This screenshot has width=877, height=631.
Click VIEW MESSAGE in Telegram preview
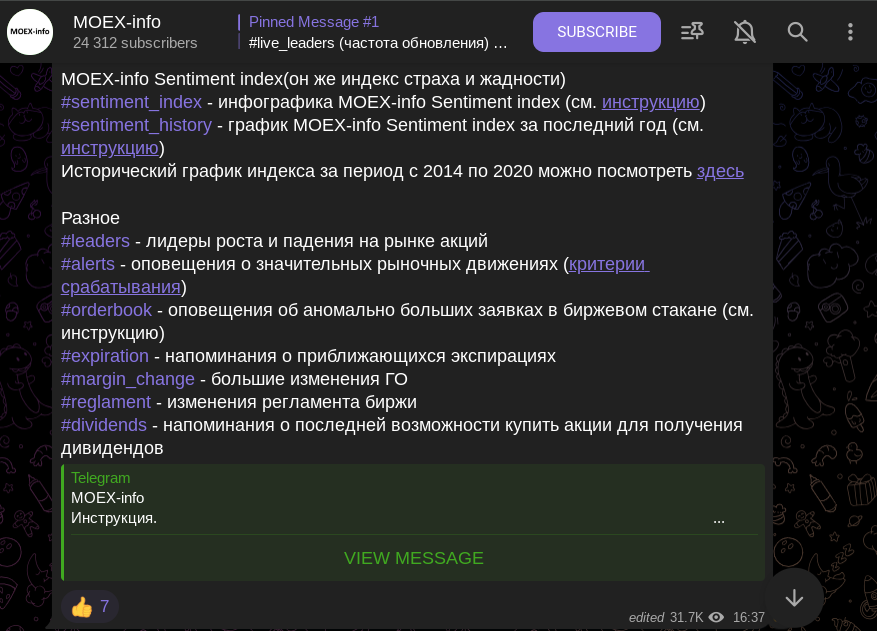pos(413,558)
